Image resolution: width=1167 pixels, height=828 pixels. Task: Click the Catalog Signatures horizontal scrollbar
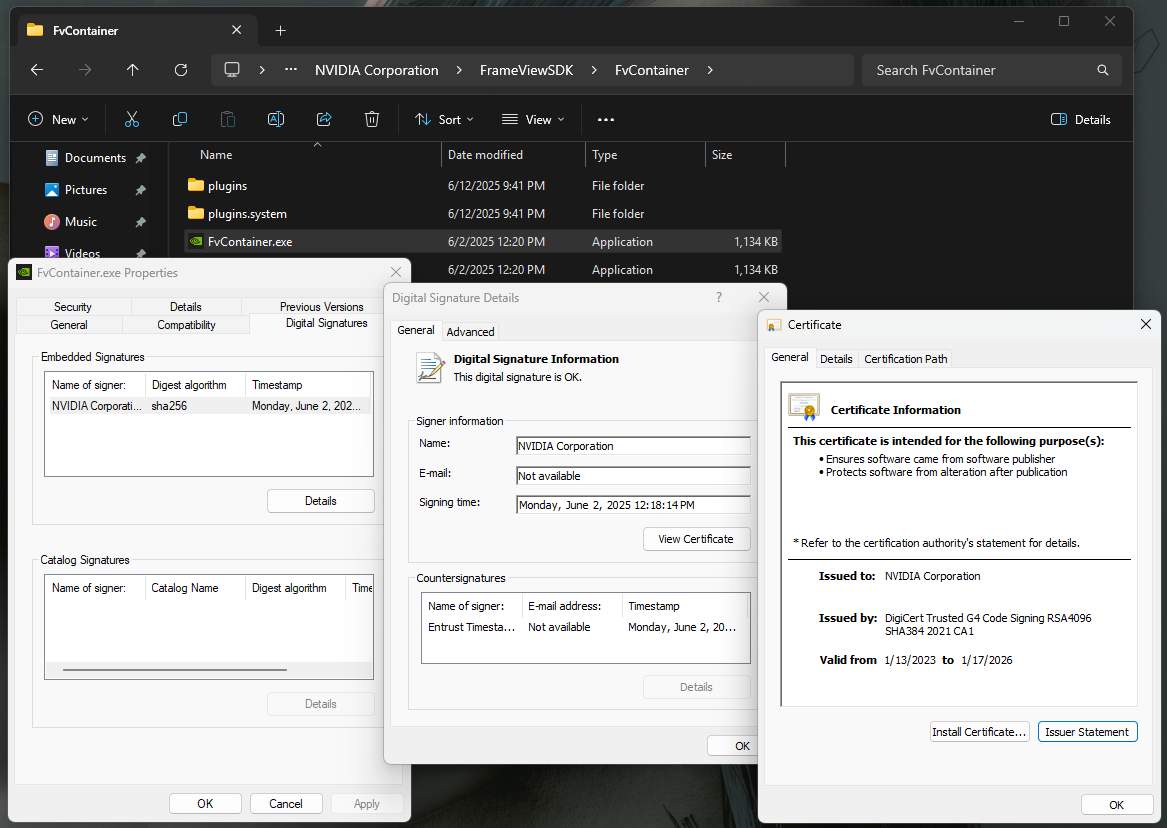tap(175, 670)
